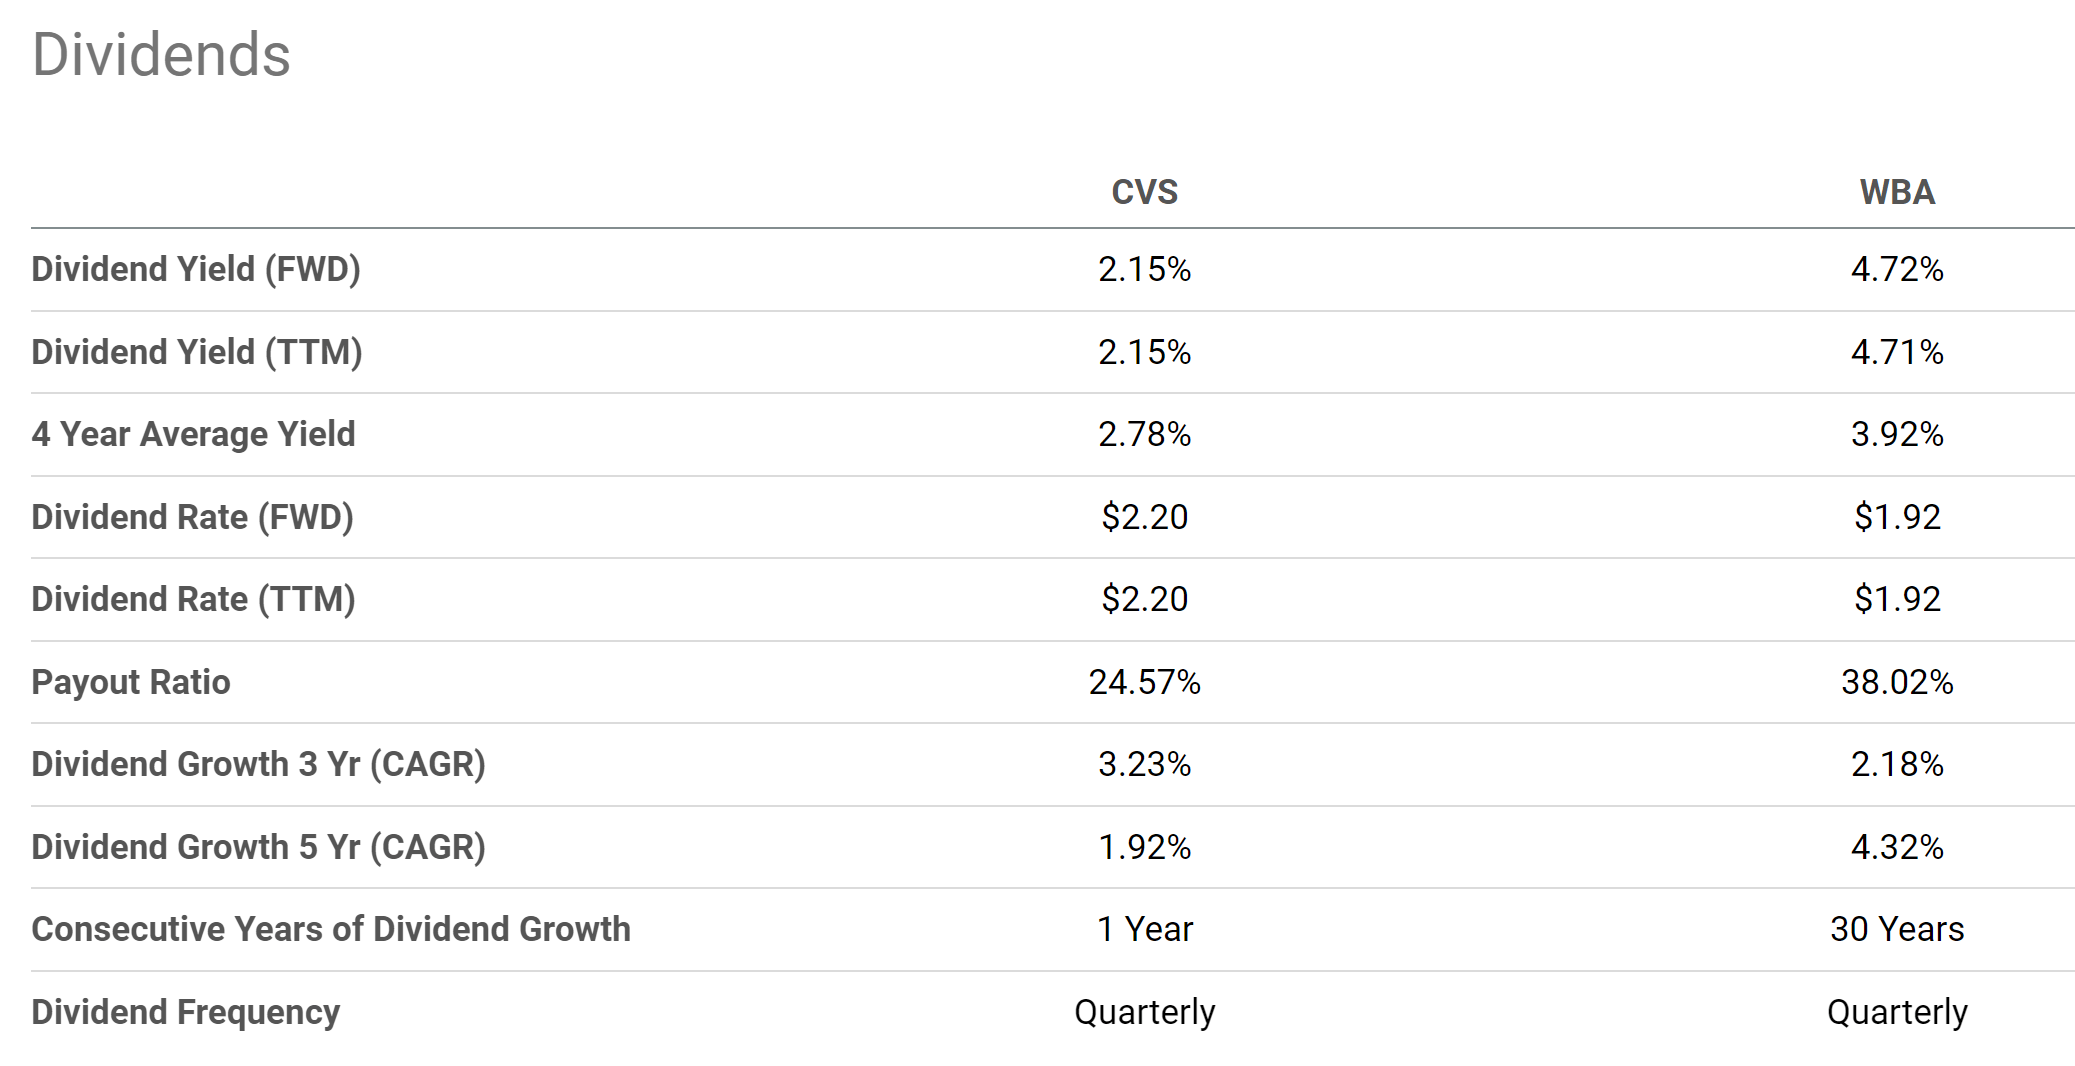Click WBA 5 year dividend growth 4.32%

click(x=1896, y=847)
